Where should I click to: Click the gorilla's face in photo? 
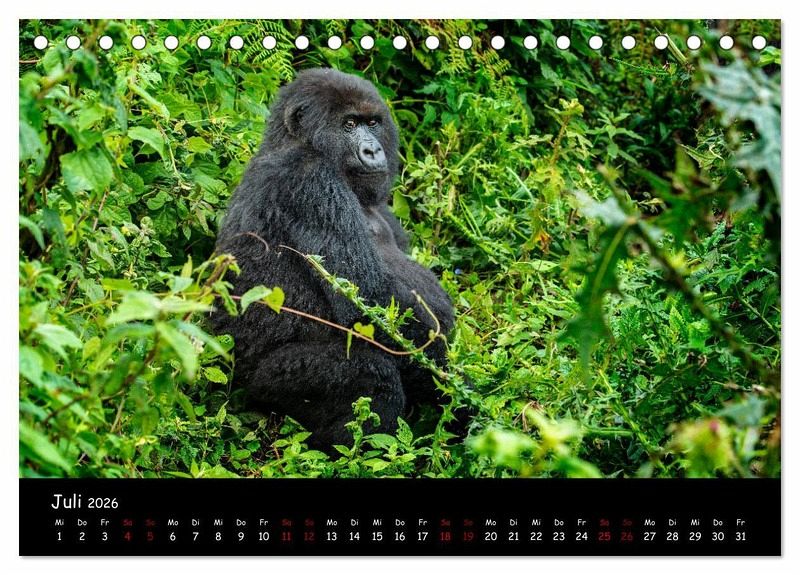(x=363, y=138)
